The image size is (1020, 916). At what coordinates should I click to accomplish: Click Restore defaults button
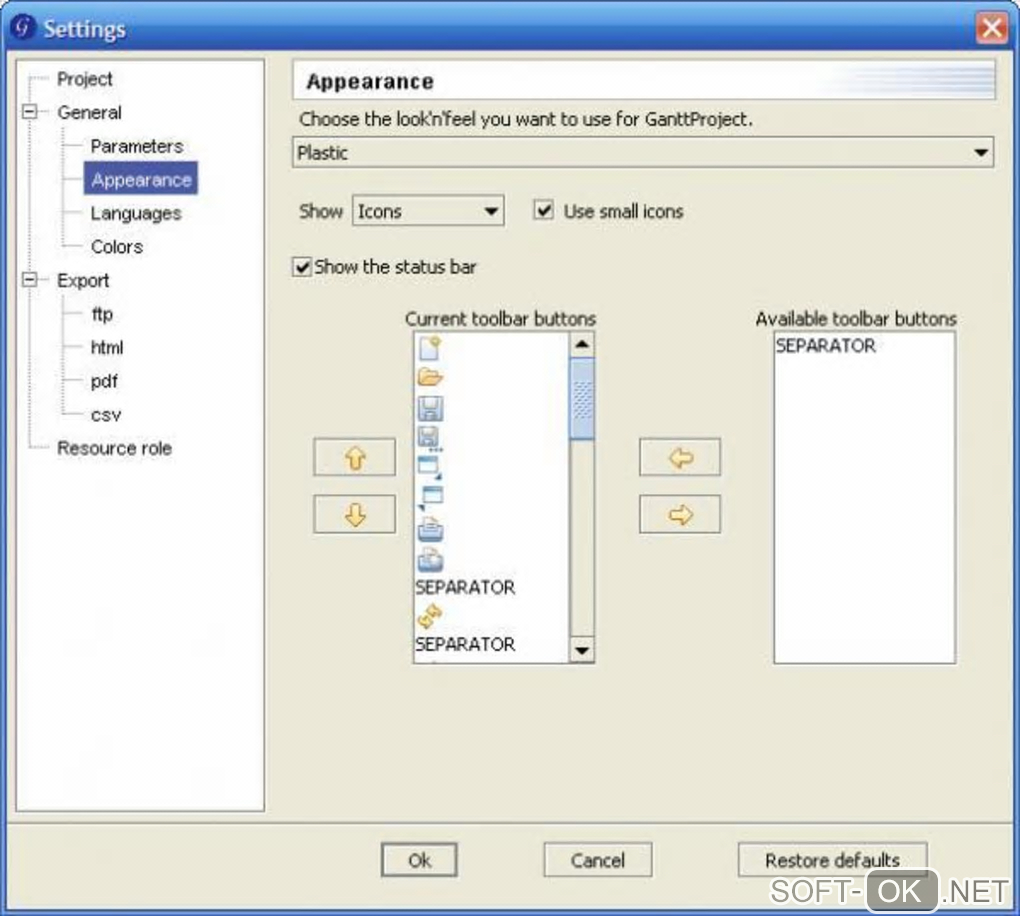click(832, 860)
